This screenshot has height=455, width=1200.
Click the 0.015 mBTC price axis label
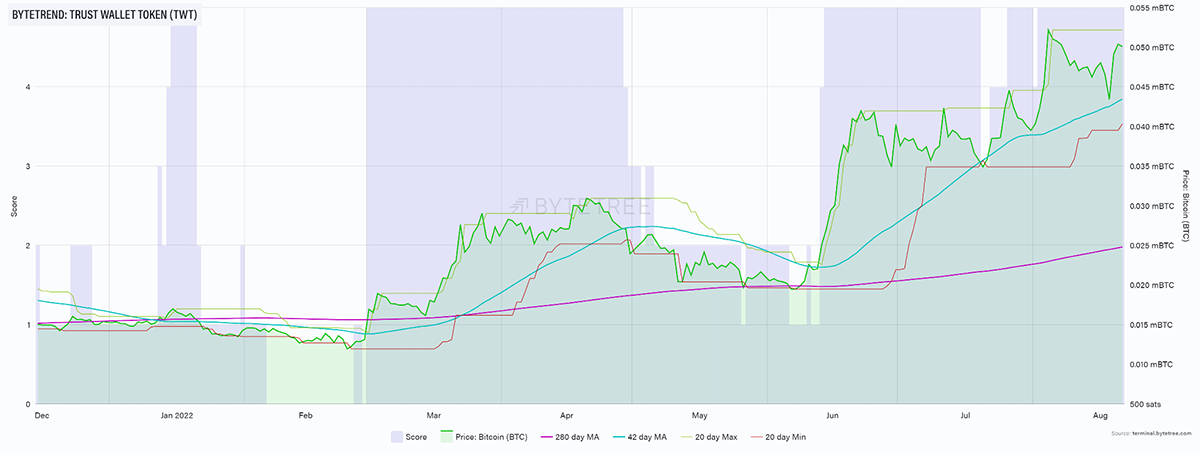tap(1150, 325)
